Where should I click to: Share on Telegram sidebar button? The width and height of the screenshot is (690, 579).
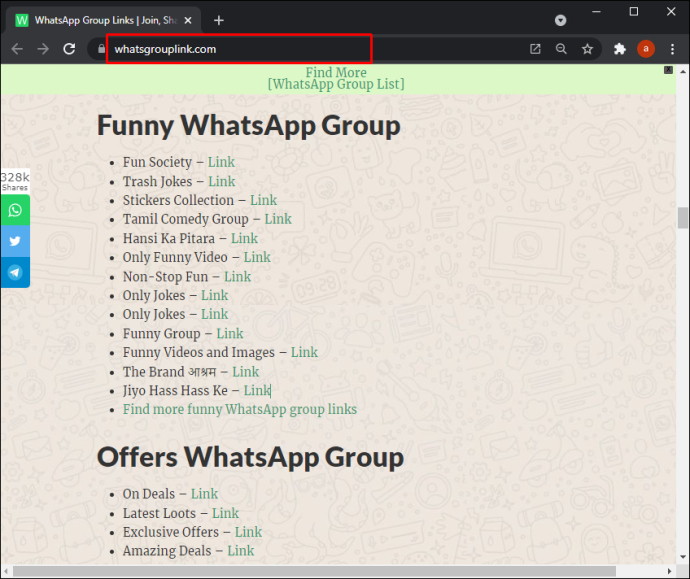tap(15, 272)
